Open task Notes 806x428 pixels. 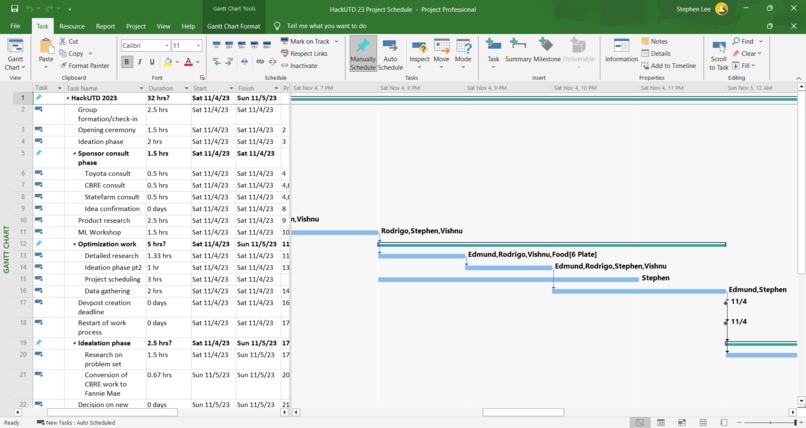pos(654,41)
